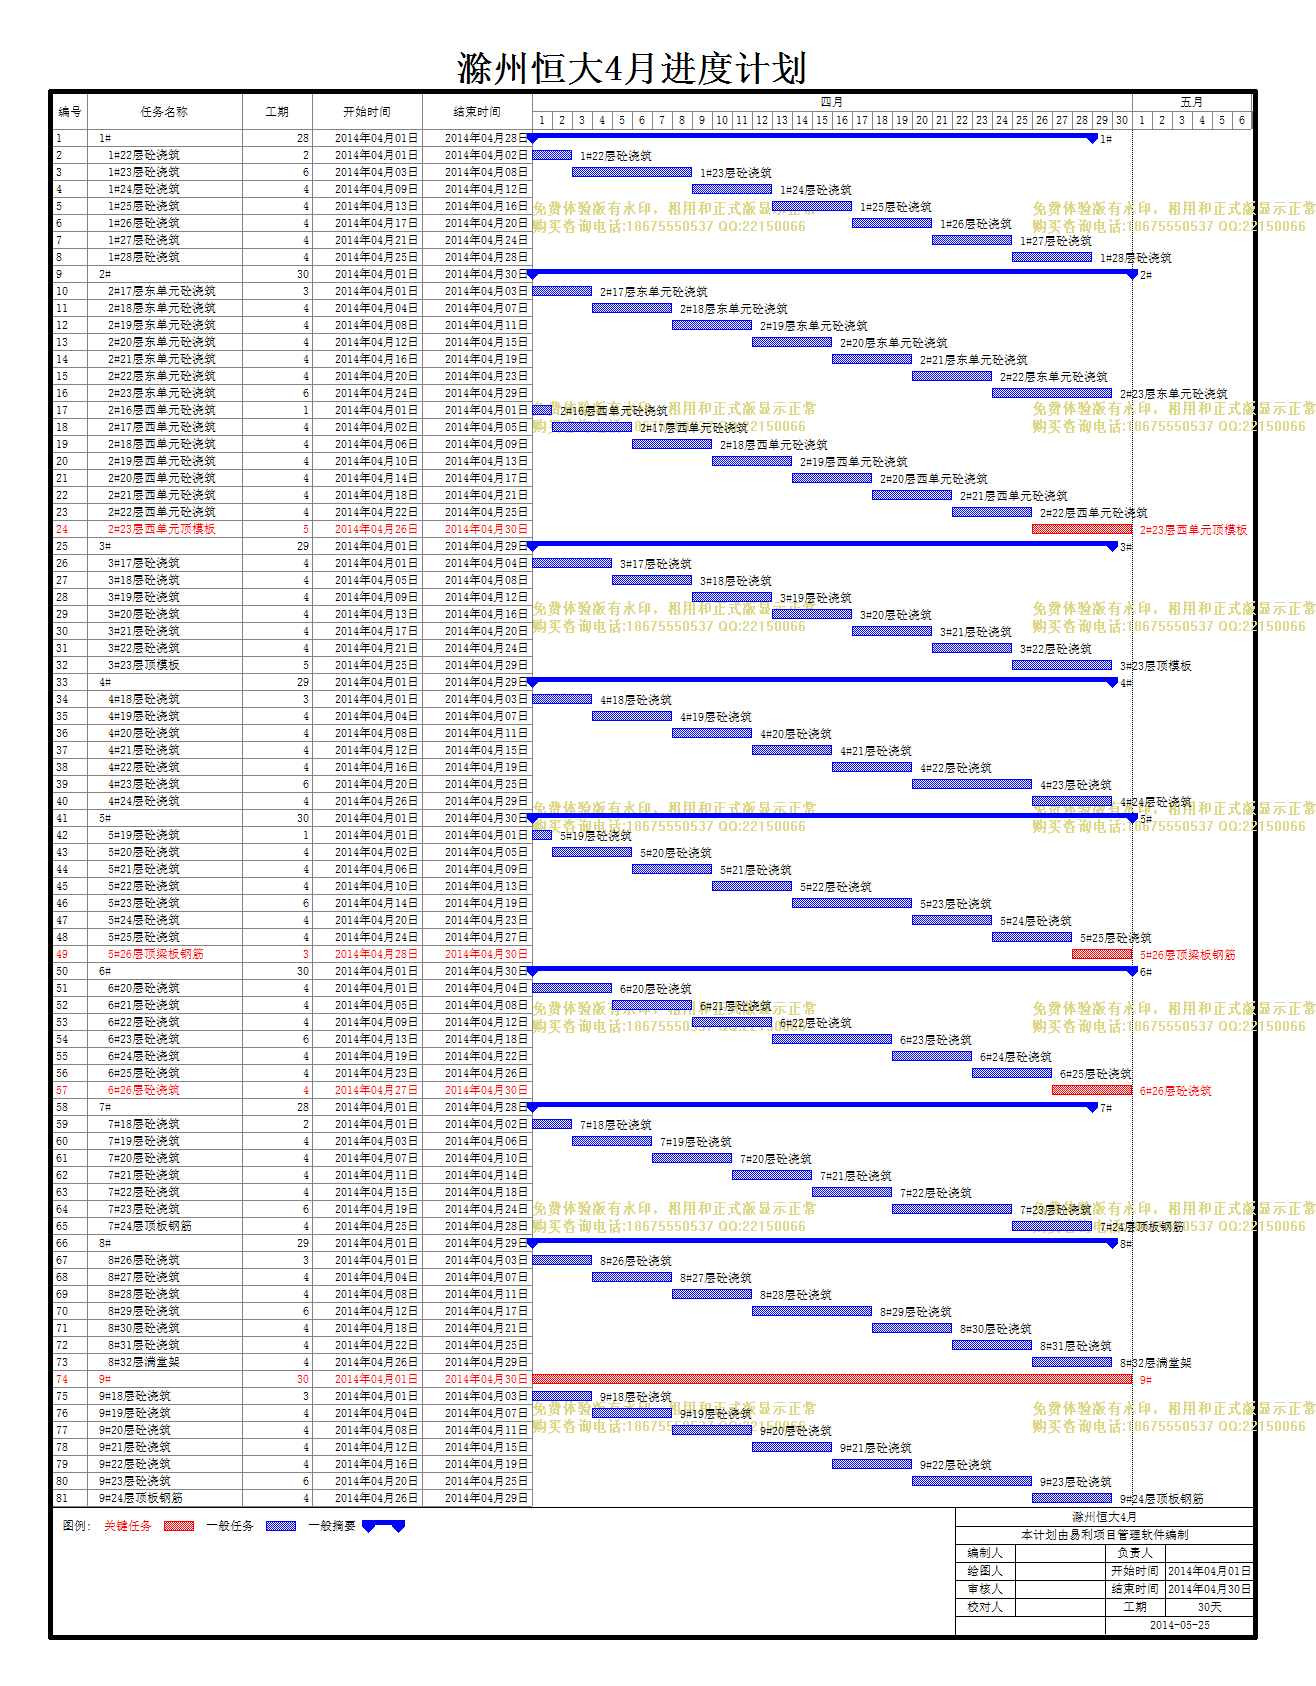Select the chart title 滁州恒大4月进度计划
Screen dimensions: 1316x1686
[x=632, y=69]
